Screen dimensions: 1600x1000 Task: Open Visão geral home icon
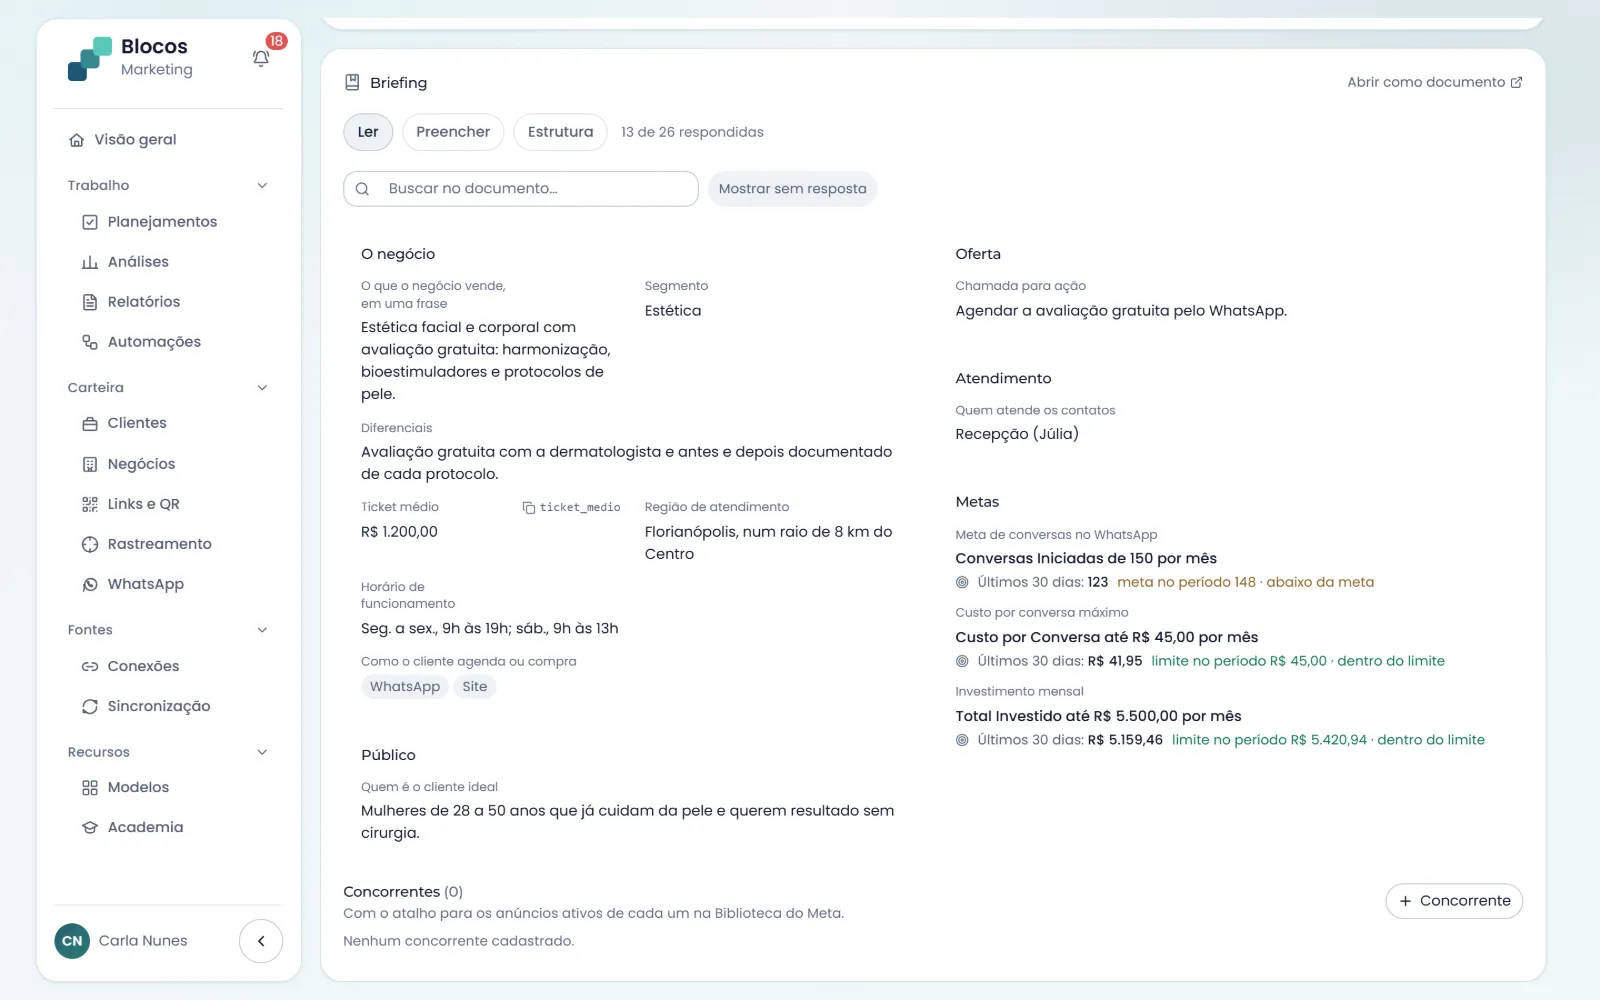coord(76,140)
